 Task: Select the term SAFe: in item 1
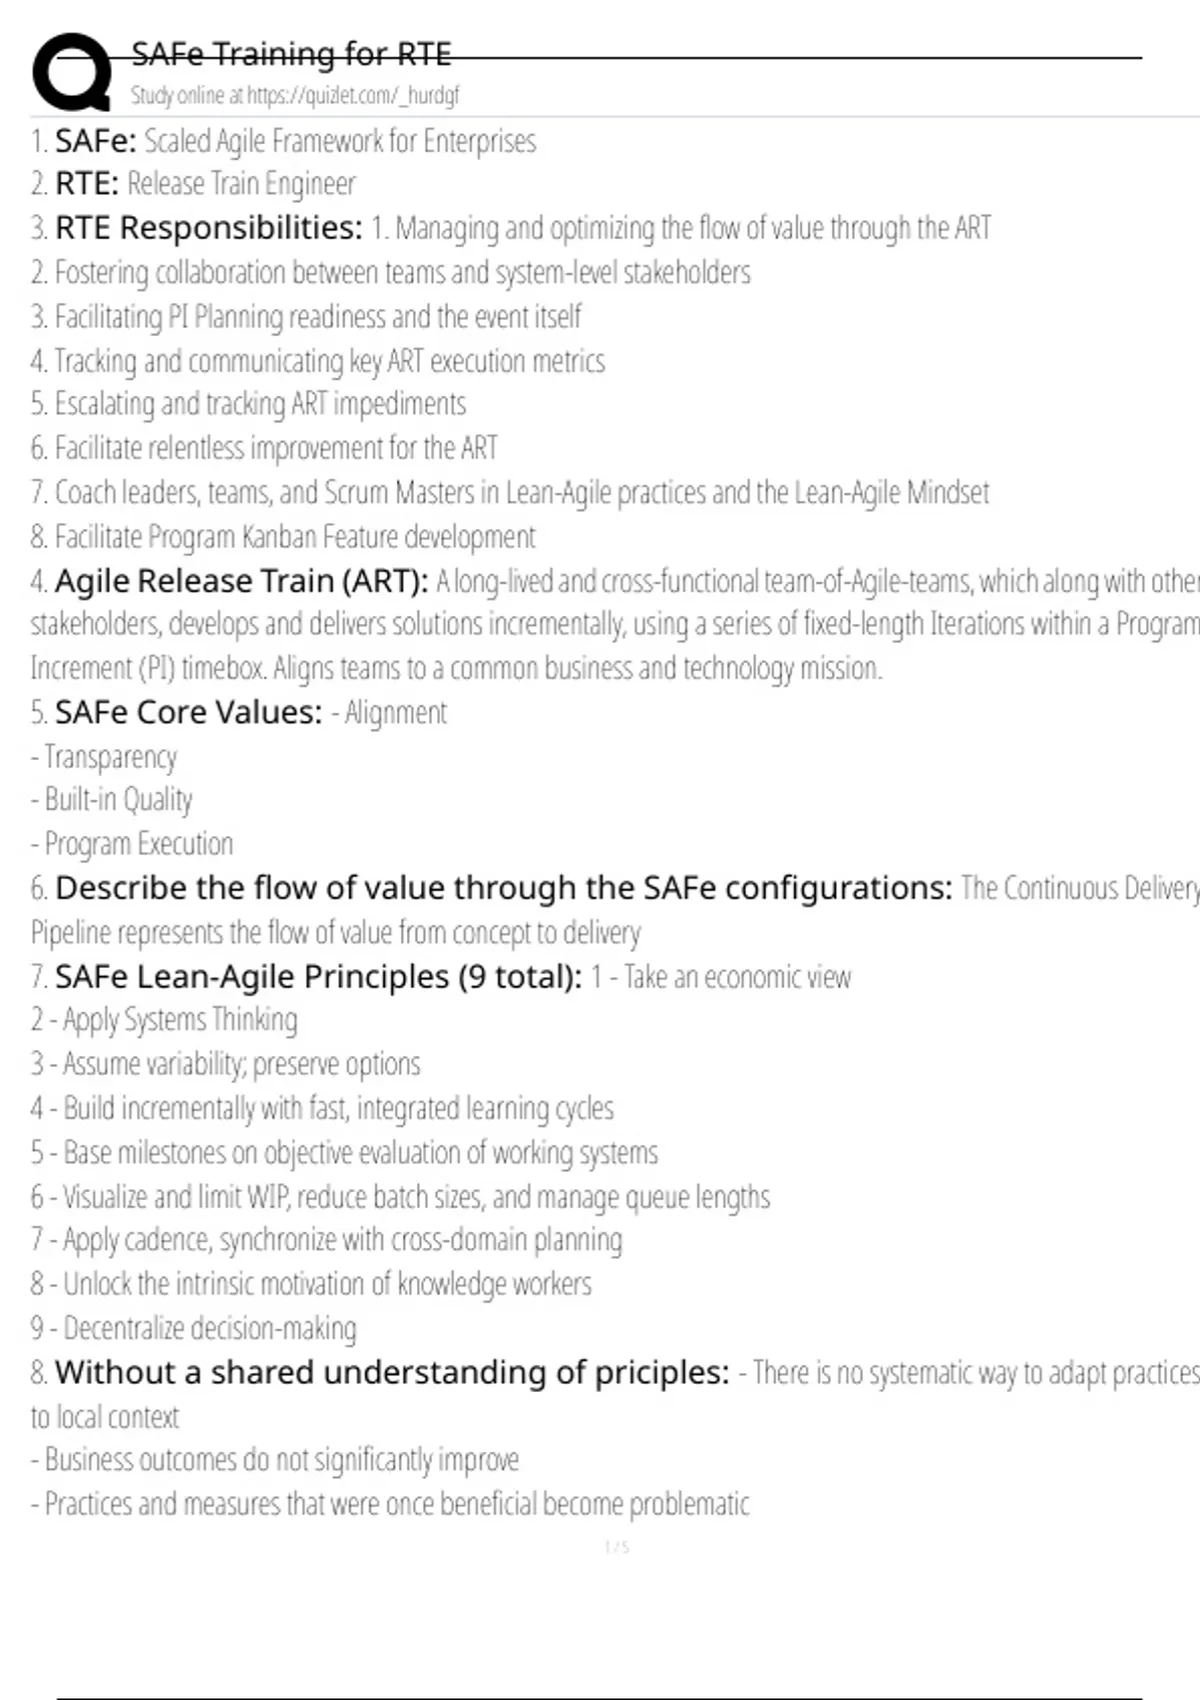[x=95, y=141]
